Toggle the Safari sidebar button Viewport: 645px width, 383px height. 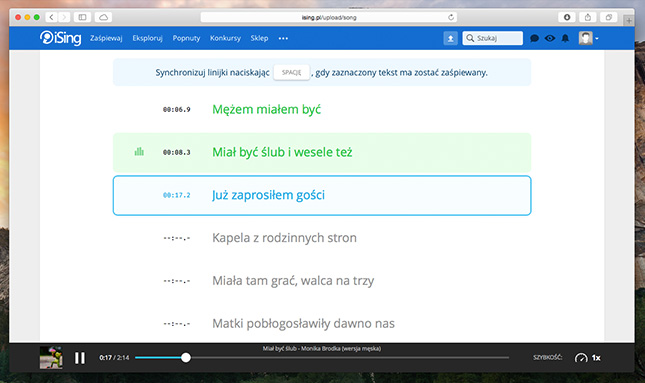pyautogui.click(x=82, y=17)
